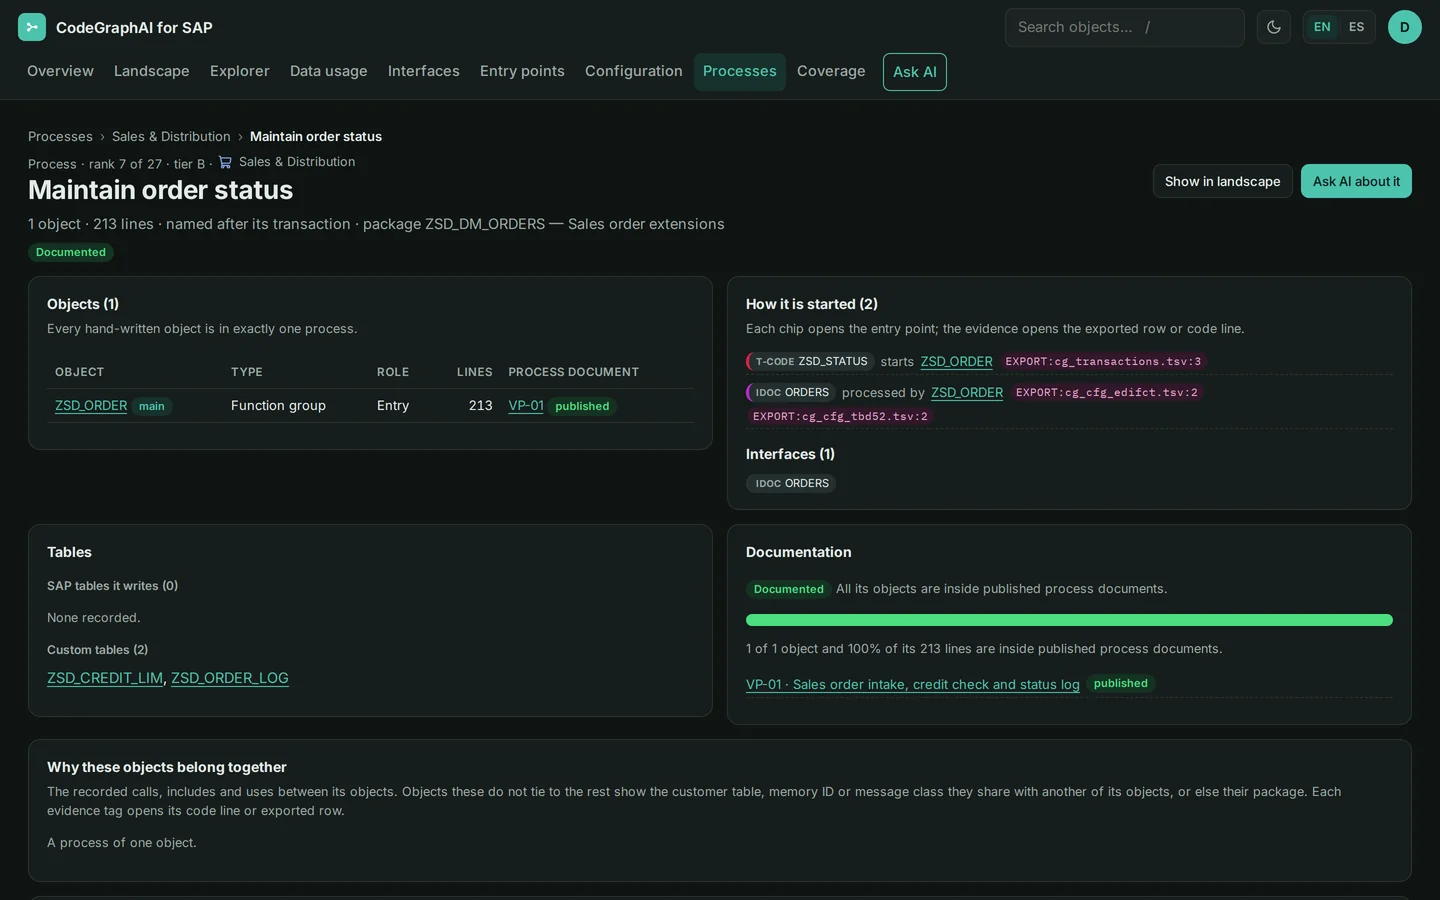Open the Entry points tab
Viewport: 1440px width, 900px height.
click(522, 71)
